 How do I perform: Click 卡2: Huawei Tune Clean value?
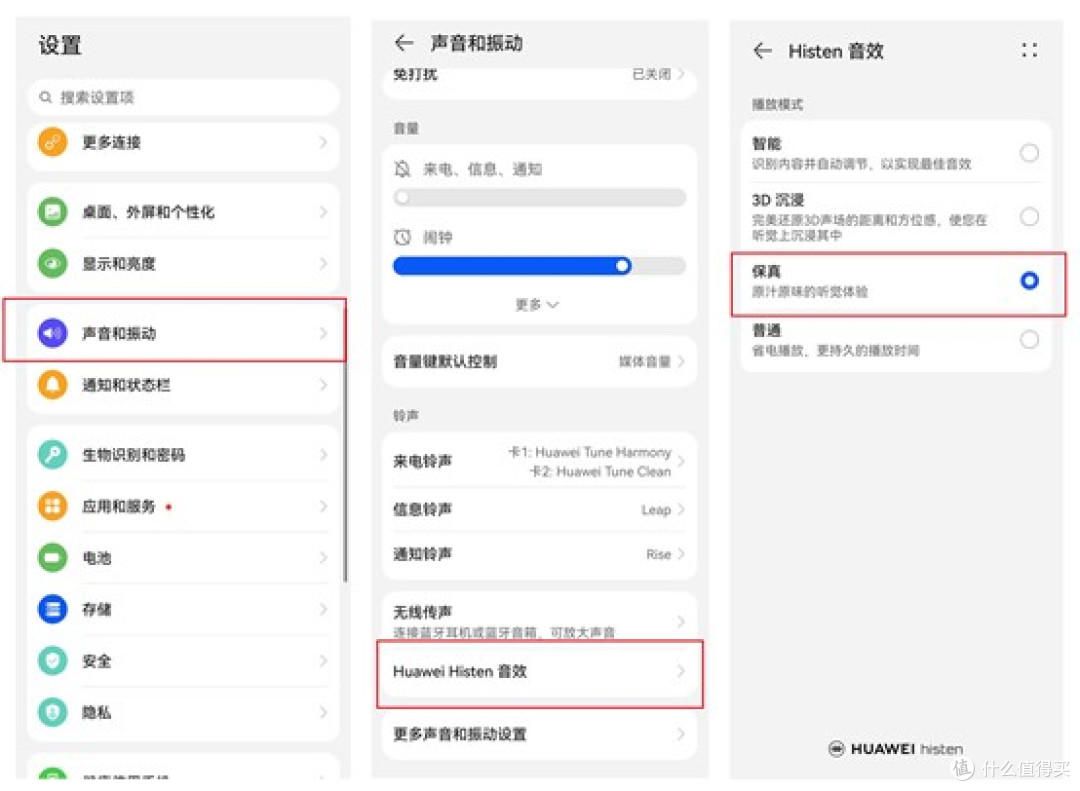[600, 471]
